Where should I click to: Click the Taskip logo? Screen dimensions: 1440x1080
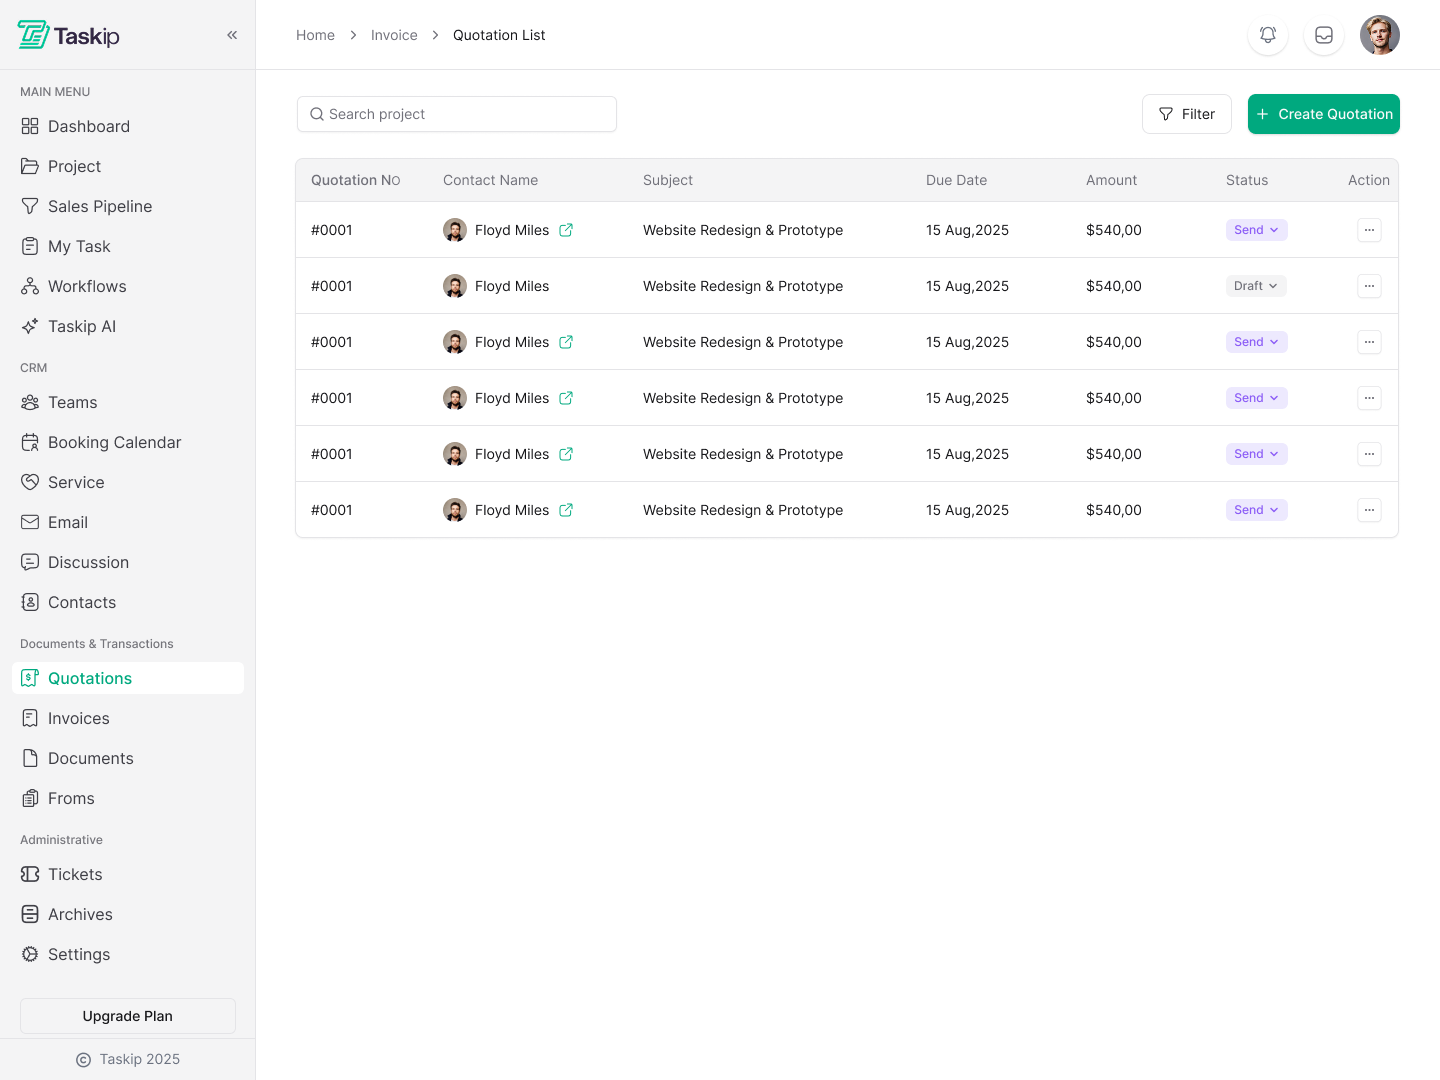[x=69, y=35]
